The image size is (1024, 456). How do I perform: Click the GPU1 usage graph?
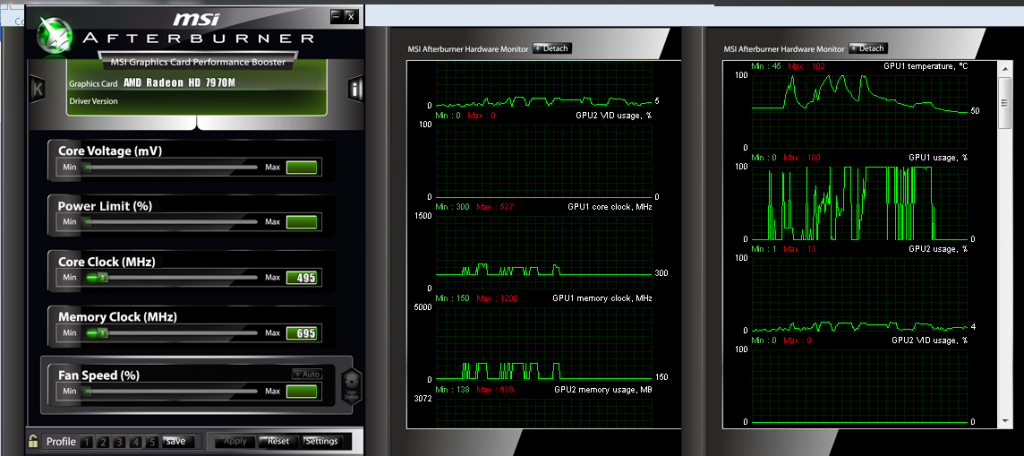click(x=860, y=203)
